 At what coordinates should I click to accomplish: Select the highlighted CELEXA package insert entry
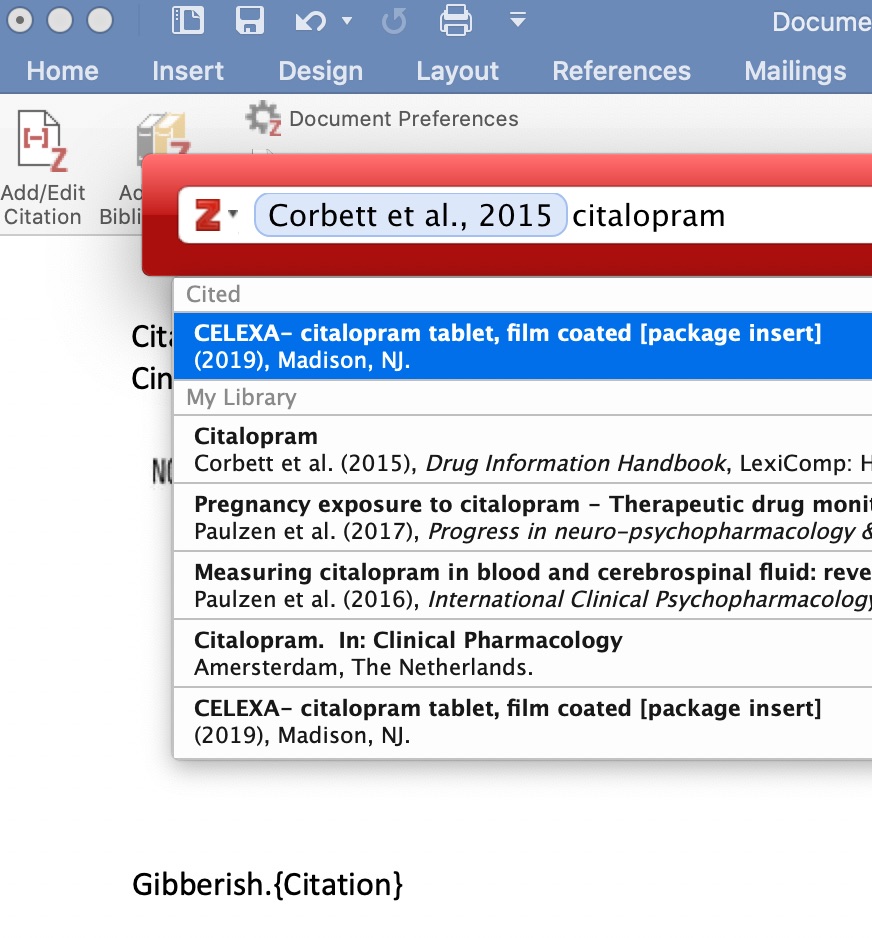point(500,346)
